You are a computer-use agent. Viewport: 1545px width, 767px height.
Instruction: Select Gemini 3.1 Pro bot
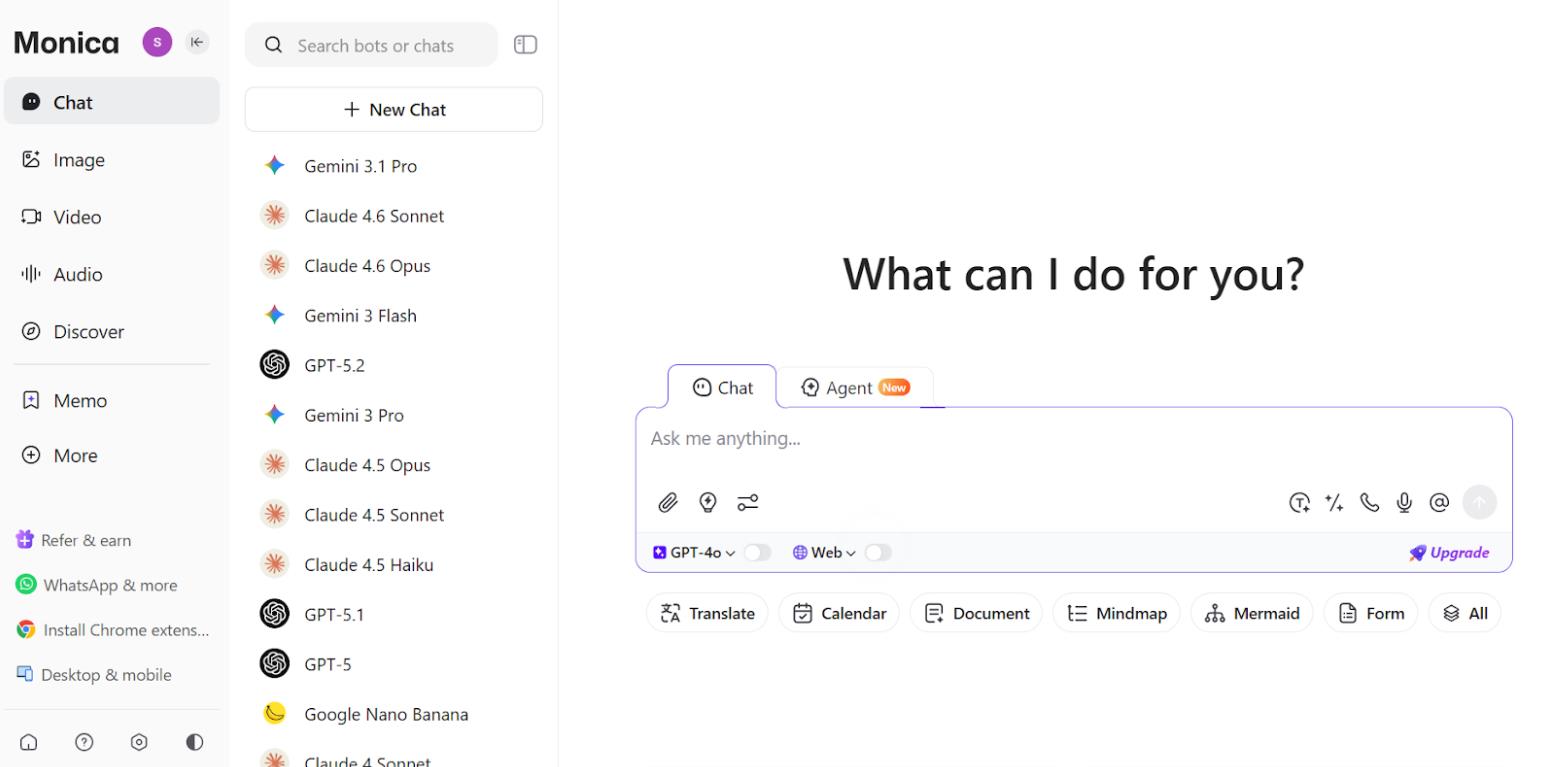pos(394,166)
